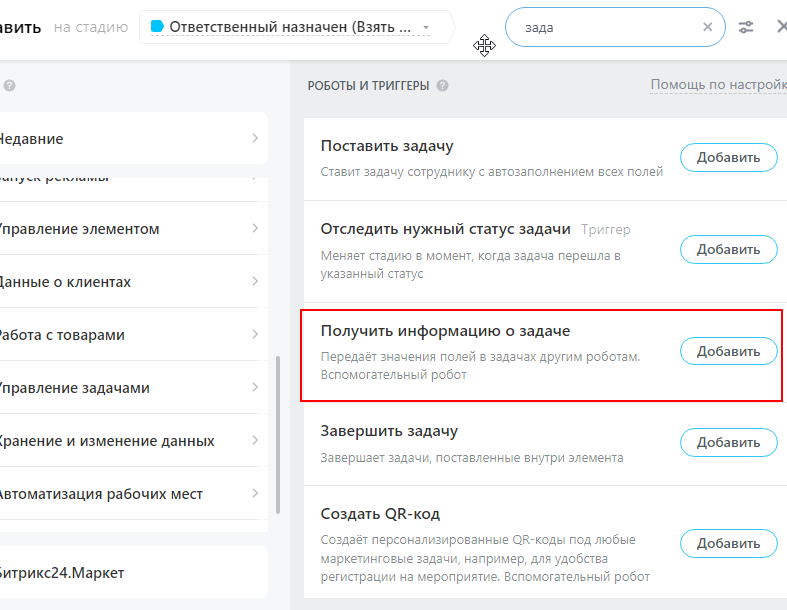The image size is (787, 610).
Task: Open Работа с товарами category
Action: 130,335
